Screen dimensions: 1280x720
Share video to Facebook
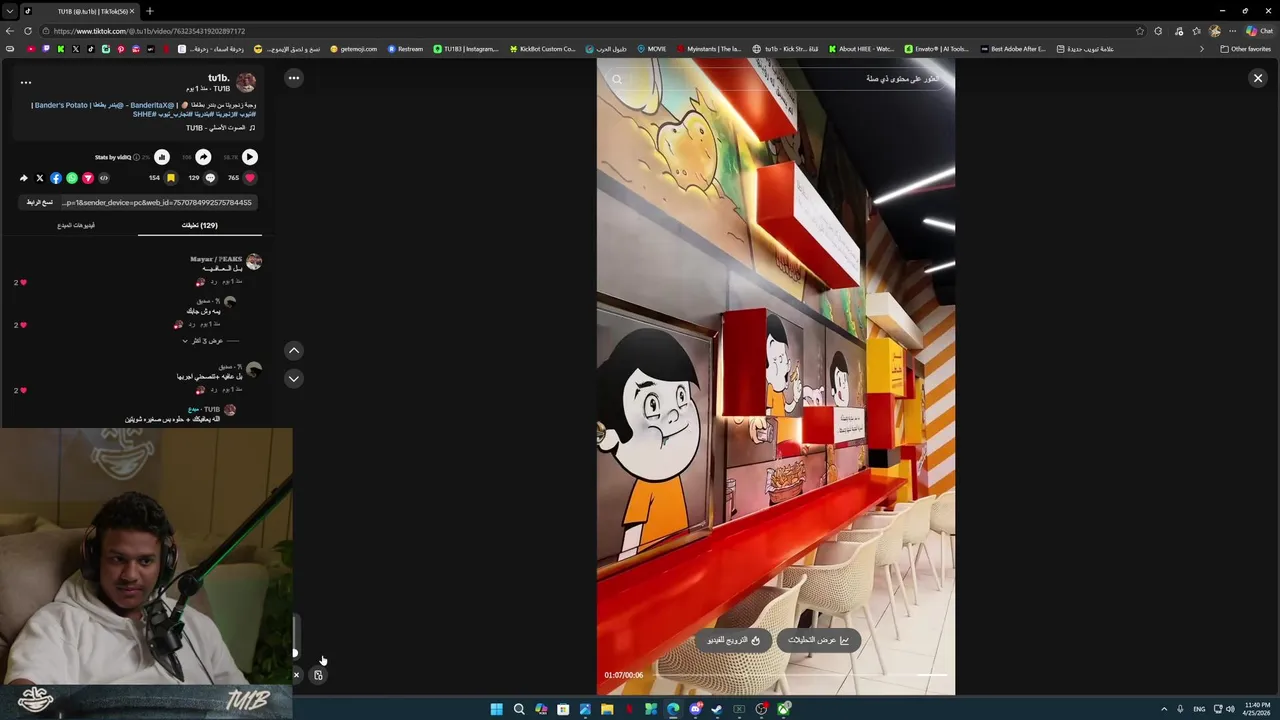pyautogui.click(x=56, y=178)
